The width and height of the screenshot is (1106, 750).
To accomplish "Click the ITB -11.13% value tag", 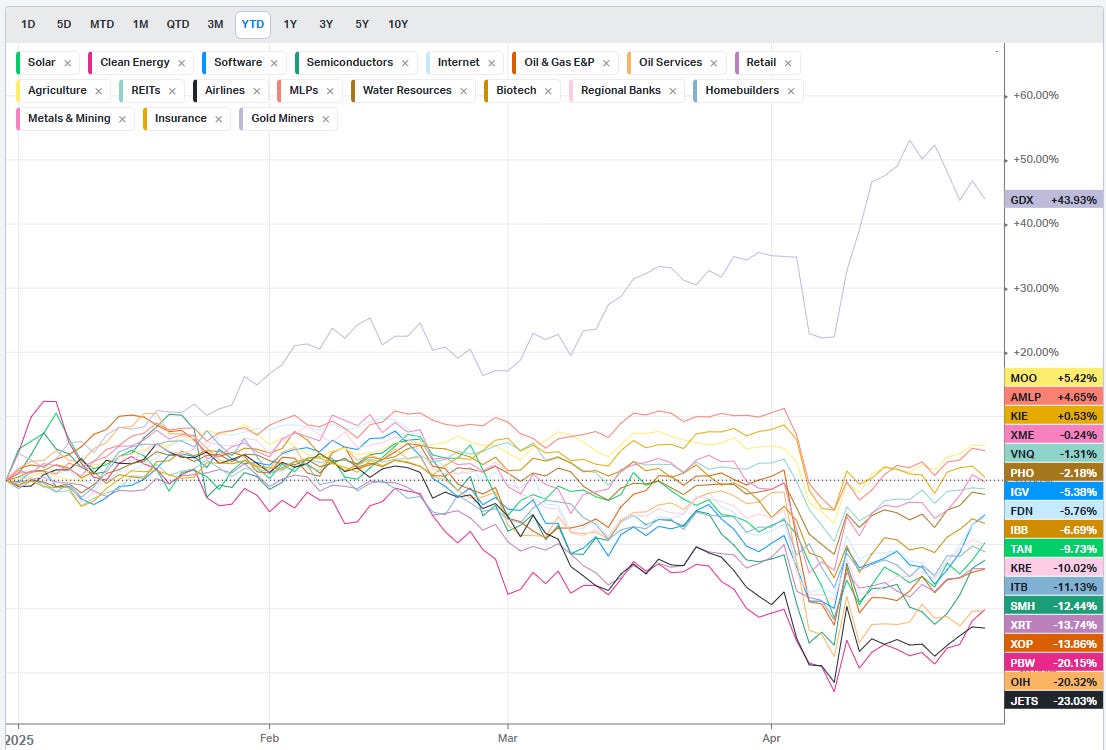I will (1054, 587).
